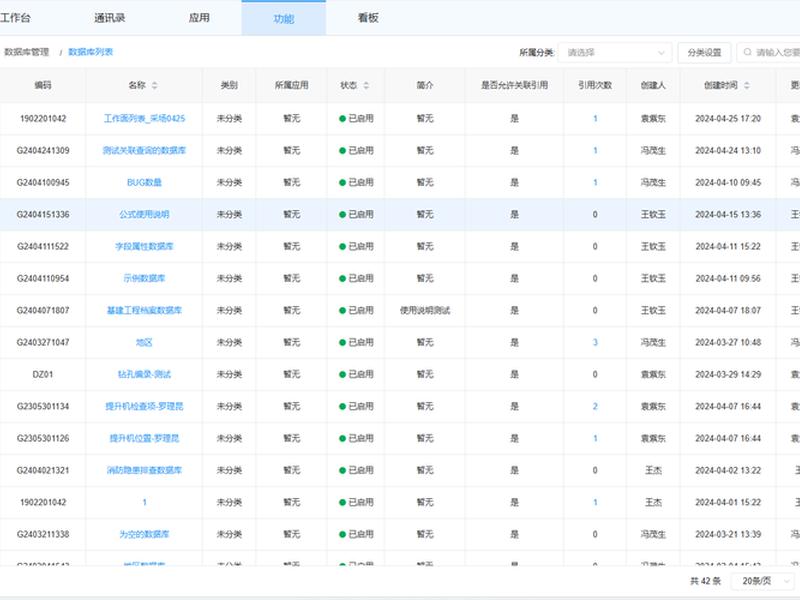This screenshot has height=600, width=800.
Task: Click 数据库列表 breadcrumb
Action: [90, 52]
